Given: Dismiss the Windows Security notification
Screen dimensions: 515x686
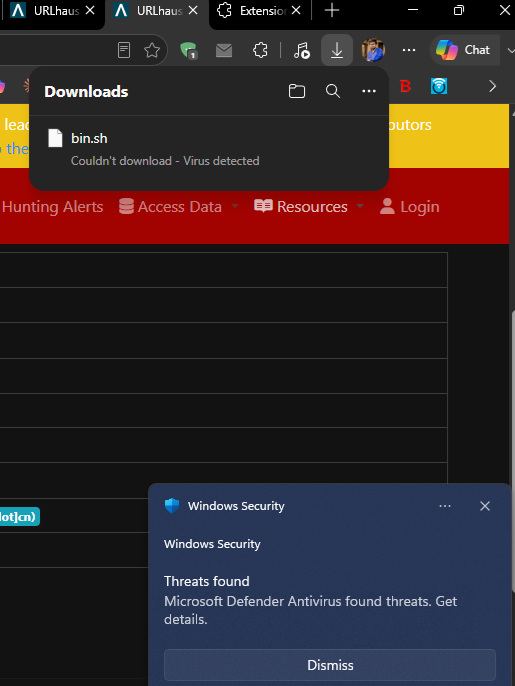Looking at the screenshot, I should coord(330,665).
